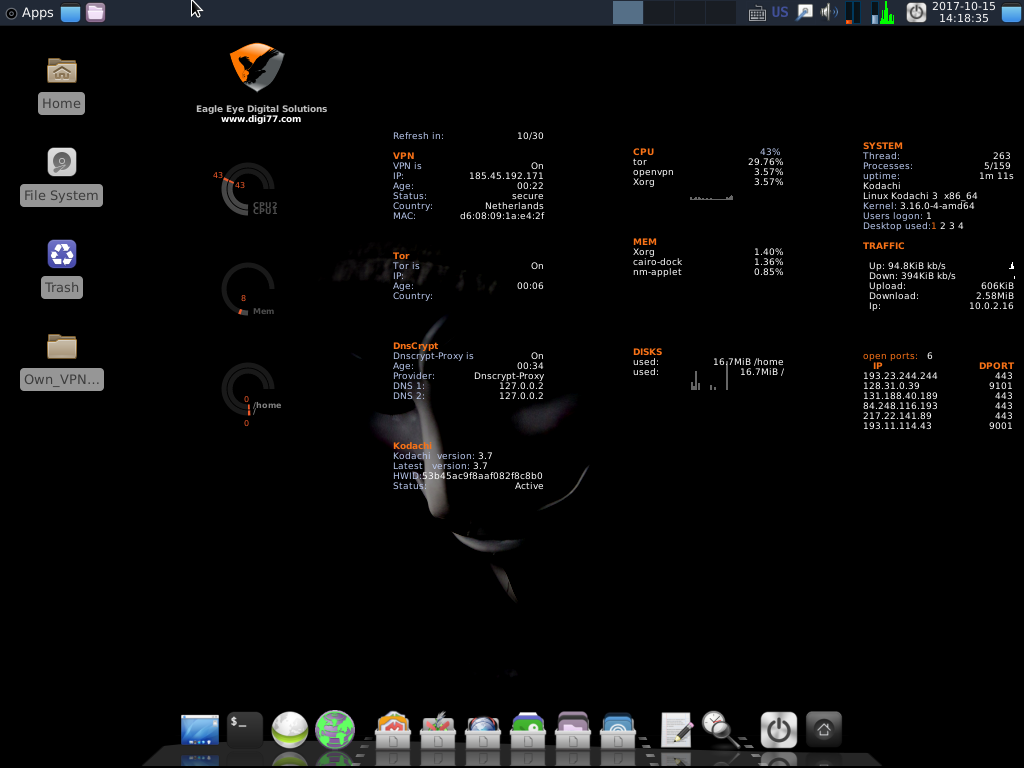Click the www.digi77.com text
This screenshot has width=1024, height=768.
pyautogui.click(x=261, y=119)
